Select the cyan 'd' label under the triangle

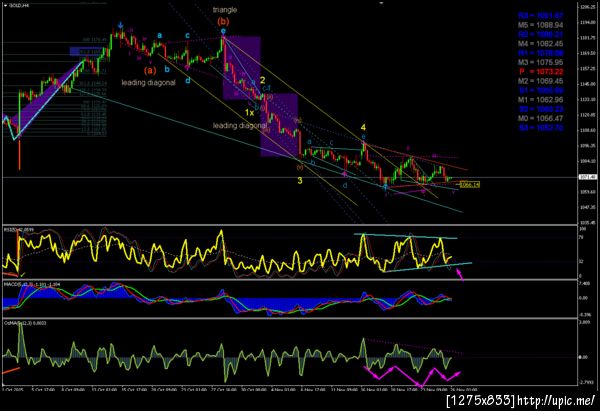pos(188,81)
